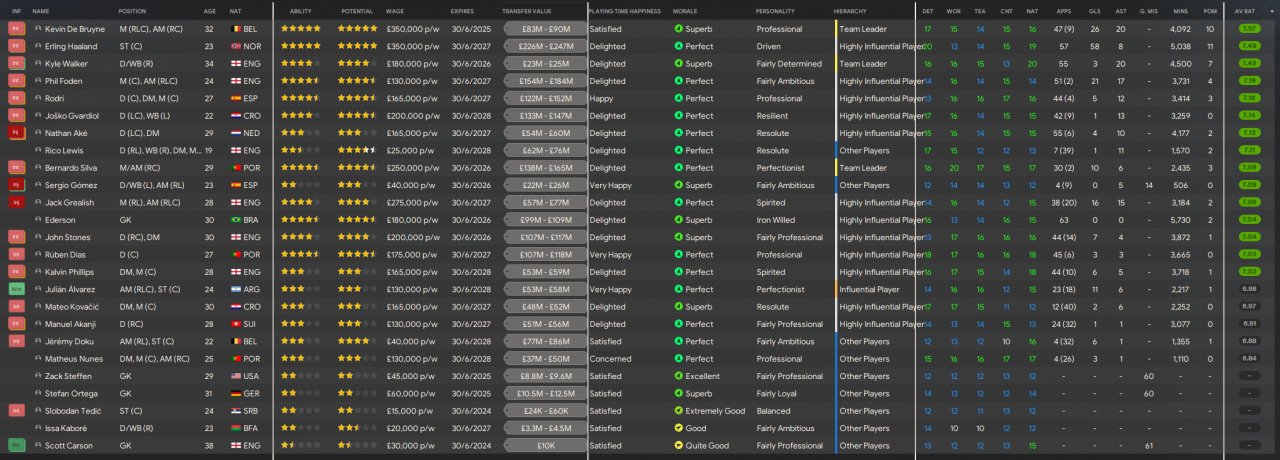Screen dimensions: 1280x460
Task: Click the Int status badge for Slobodan Tedić
Action: click(x=16, y=410)
